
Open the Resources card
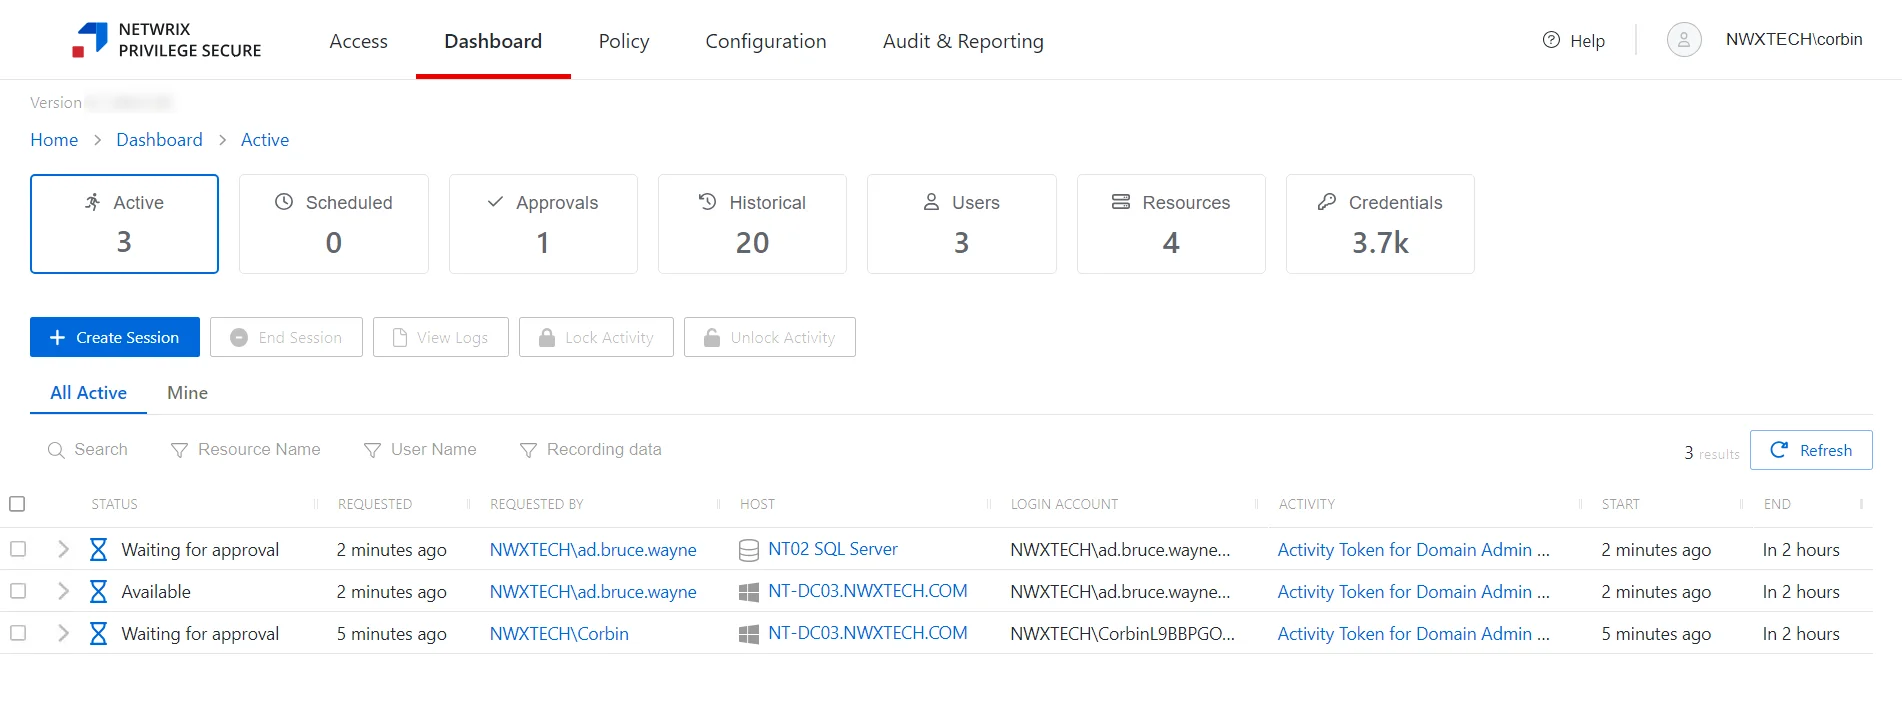1171,224
